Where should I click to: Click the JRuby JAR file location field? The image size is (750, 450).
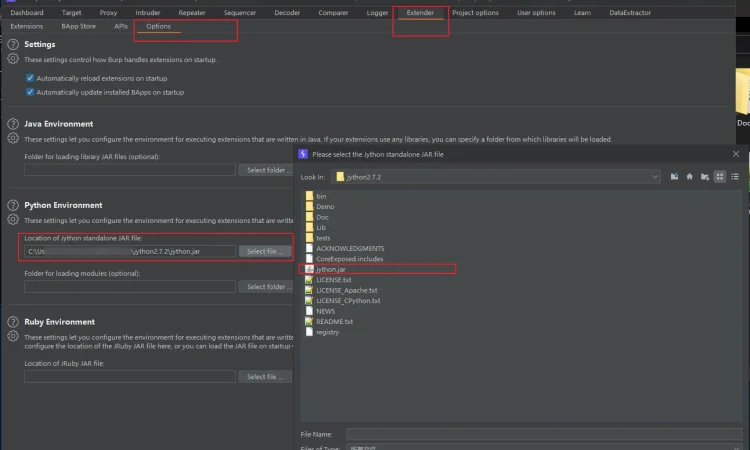tap(130, 376)
